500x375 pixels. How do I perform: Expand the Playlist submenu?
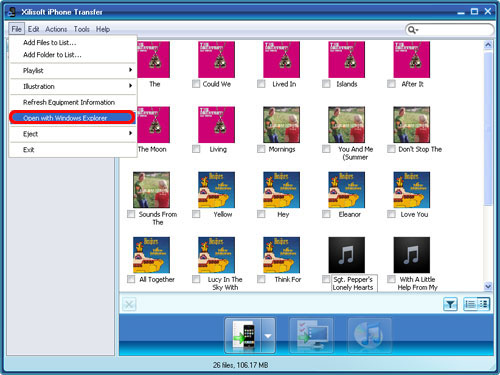click(x=73, y=71)
